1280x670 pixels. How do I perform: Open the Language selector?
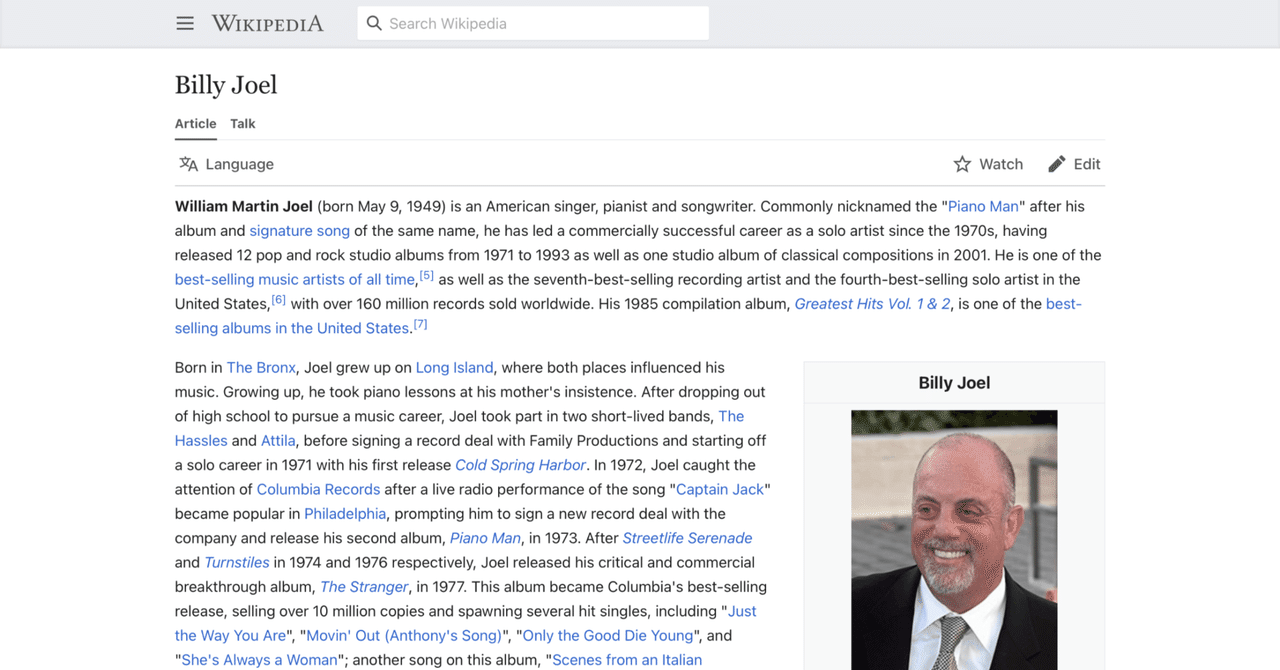click(x=226, y=164)
